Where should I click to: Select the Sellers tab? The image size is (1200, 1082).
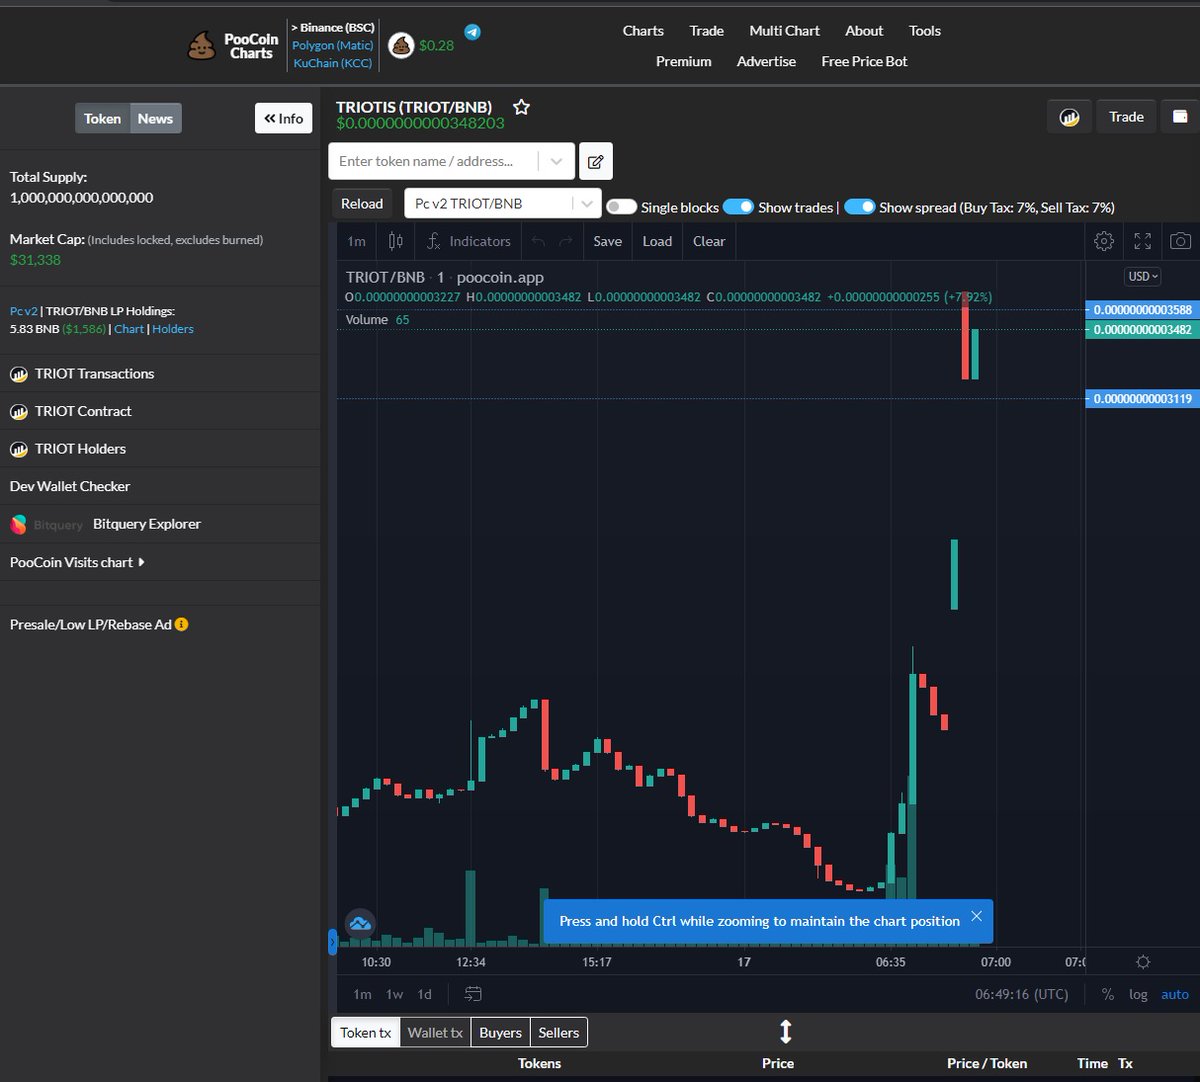tap(559, 1032)
